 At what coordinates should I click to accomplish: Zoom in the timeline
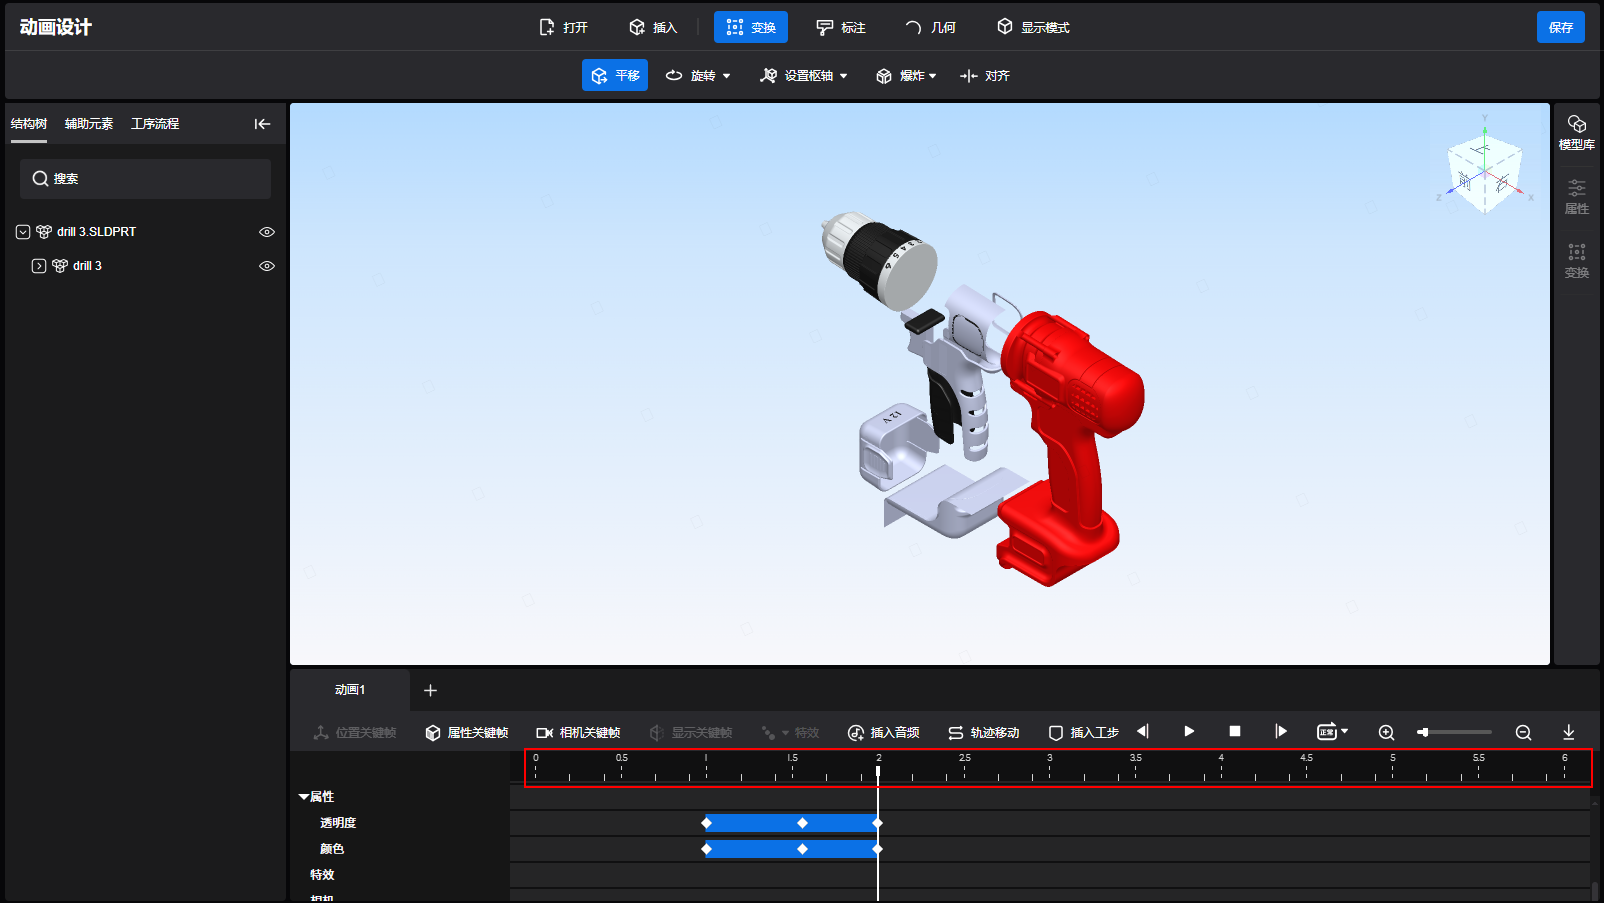tap(1386, 733)
